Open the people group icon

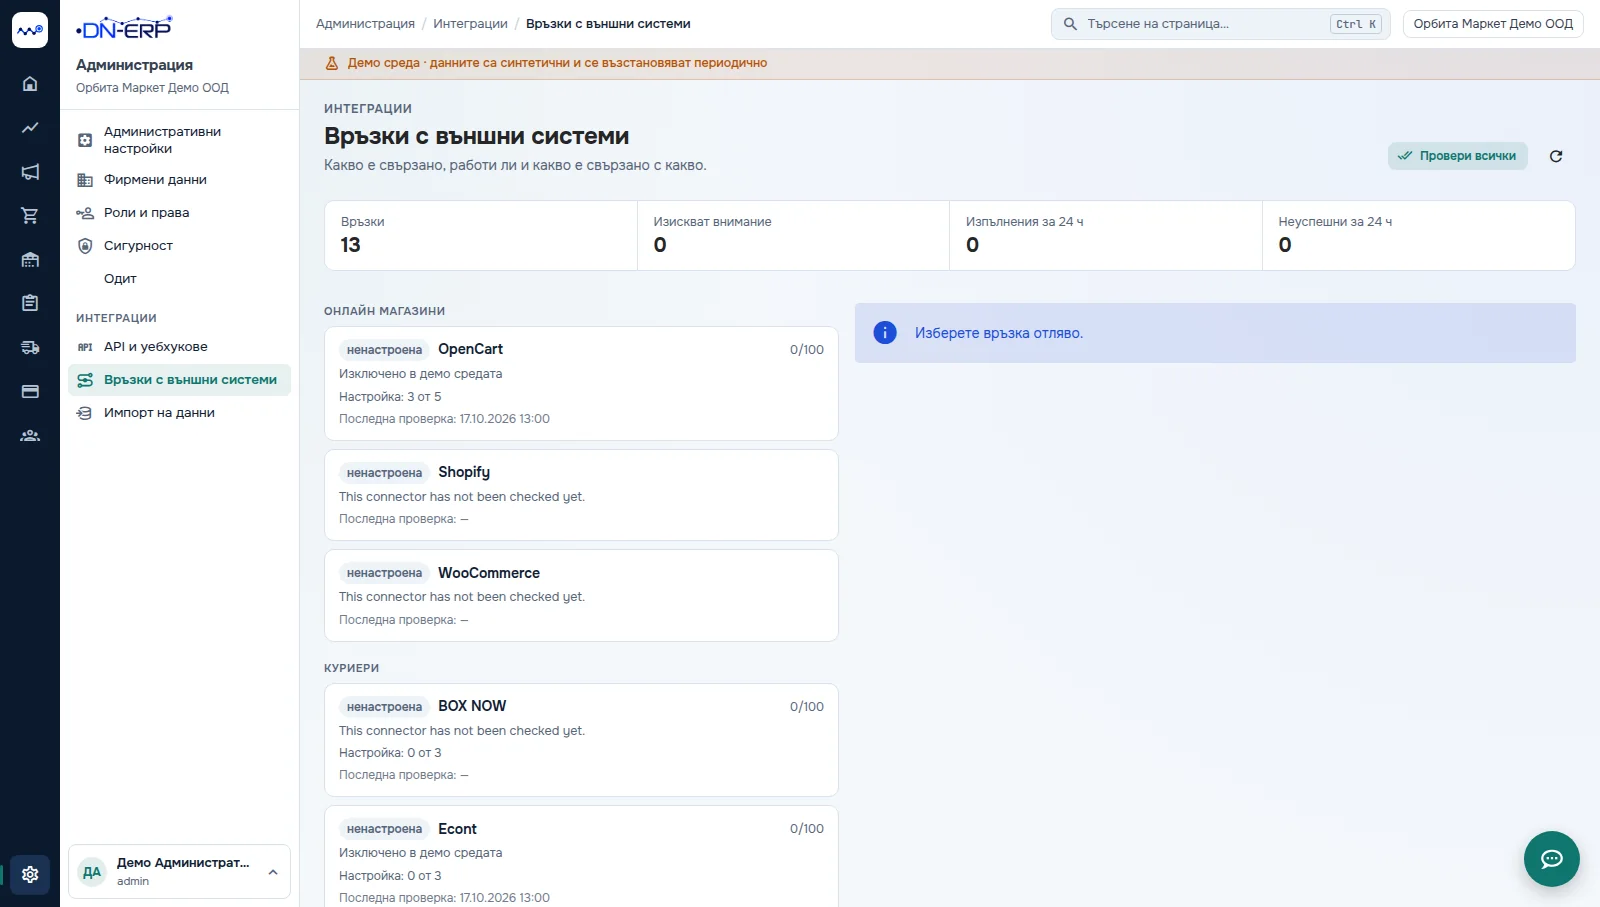click(x=30, y=435)
